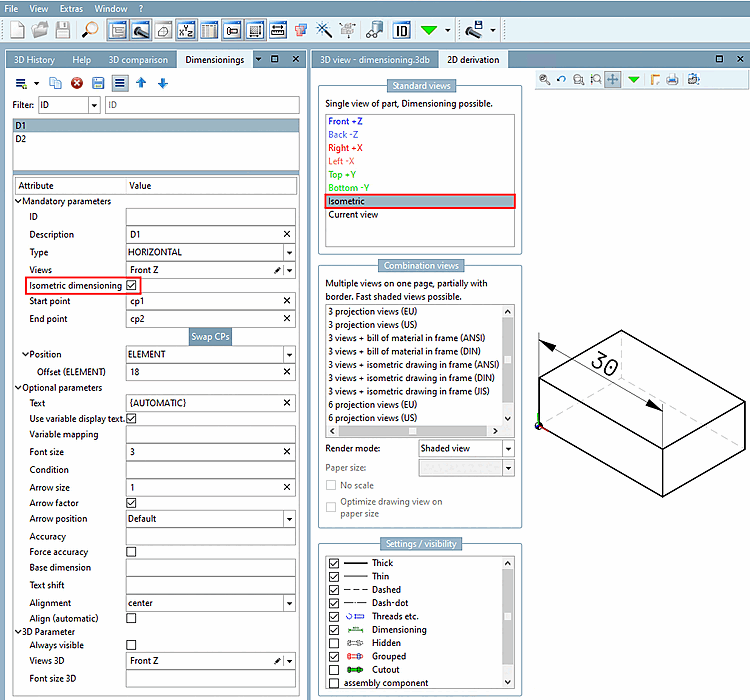Click the Swap CPs button
The height and width of the screenshot is (700, 750).
210,337
